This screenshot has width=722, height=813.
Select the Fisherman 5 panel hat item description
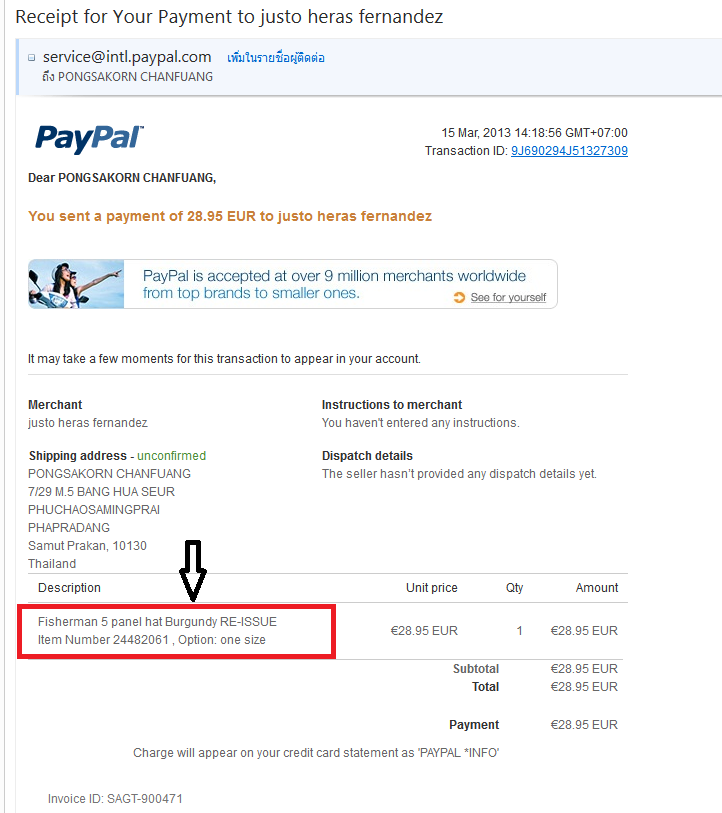tap(157, 622)
